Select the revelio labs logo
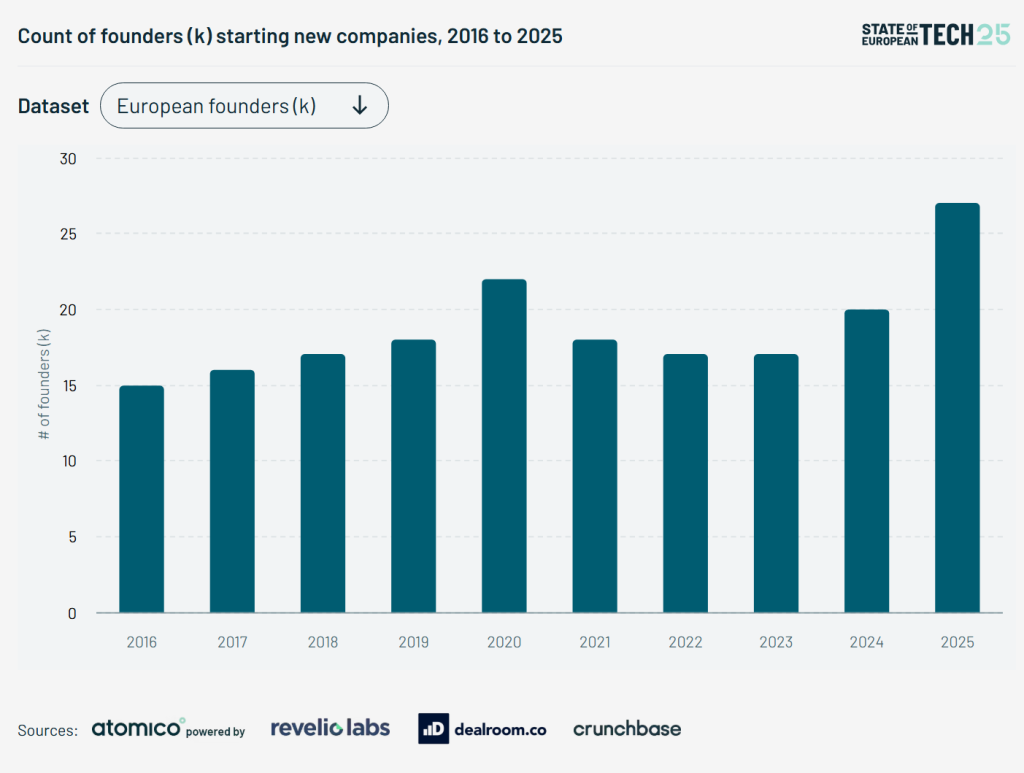The image size is (1024, 773). [x=330, y=728]
